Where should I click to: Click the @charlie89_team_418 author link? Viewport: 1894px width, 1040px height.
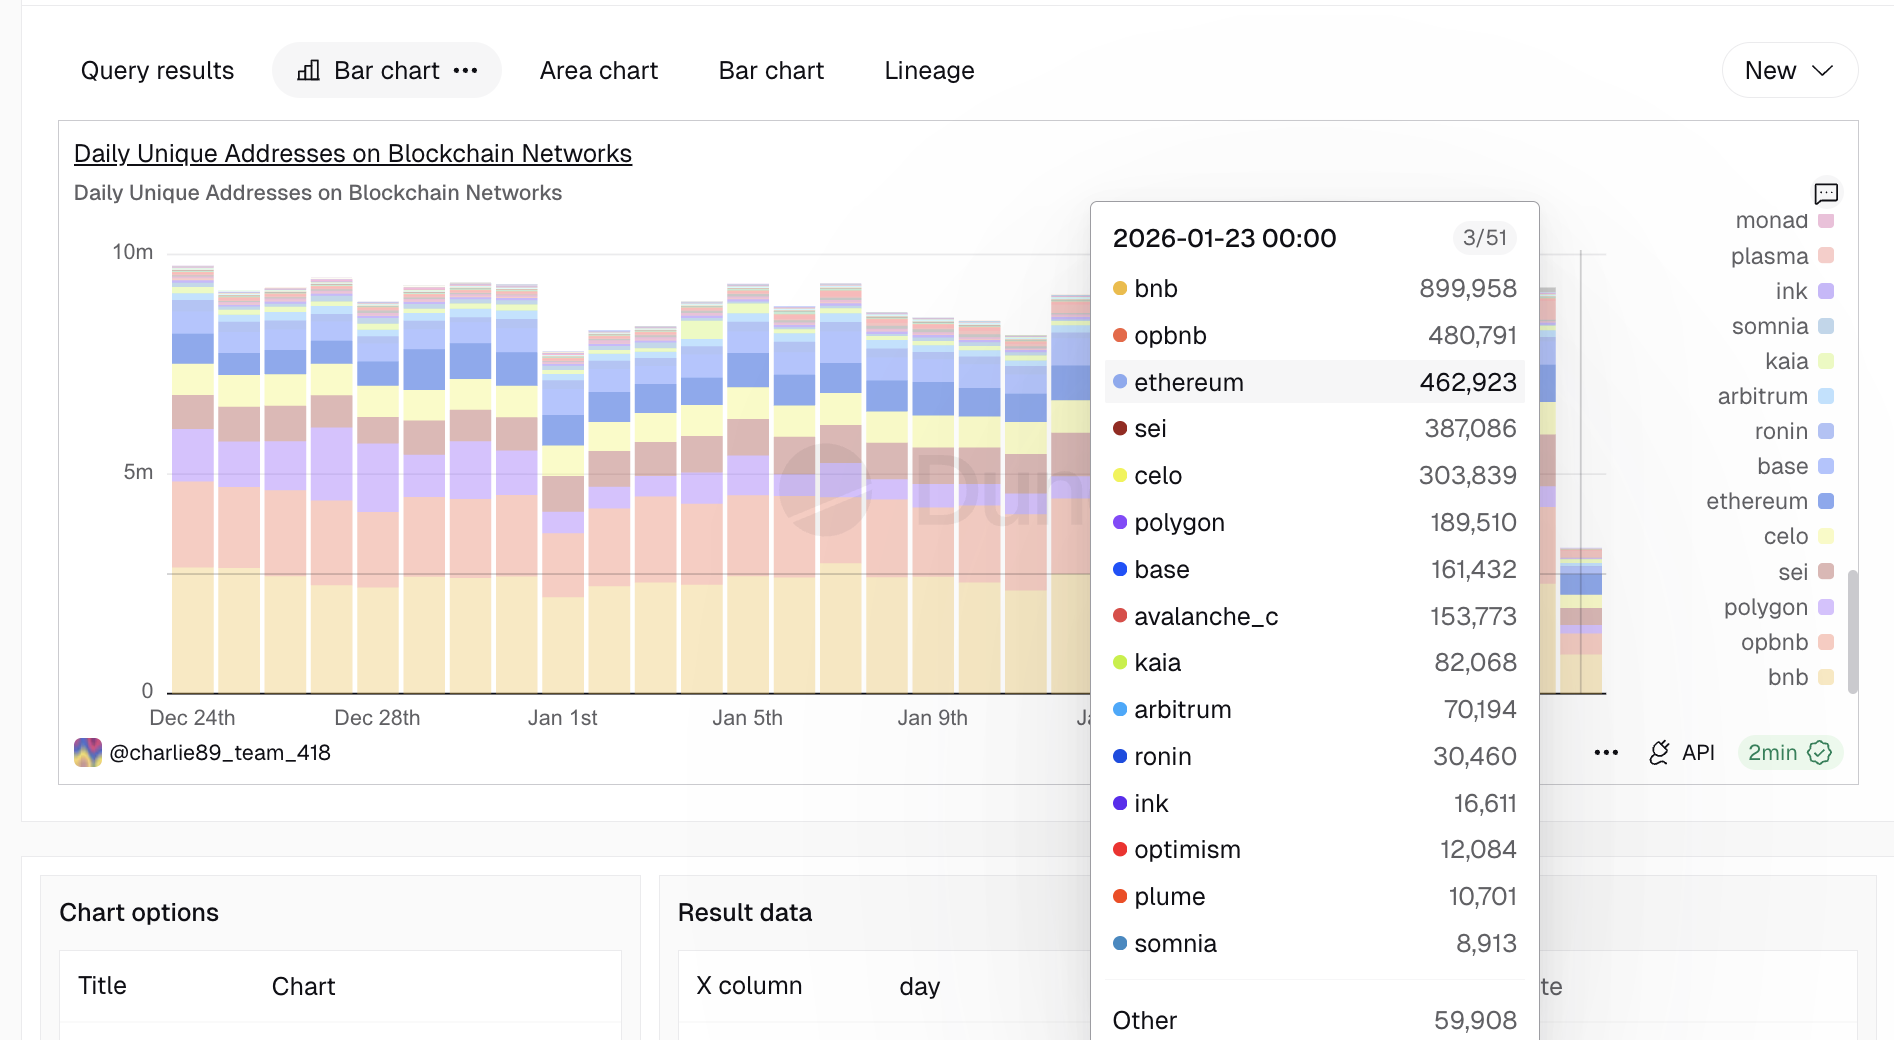tap(219, 753)
